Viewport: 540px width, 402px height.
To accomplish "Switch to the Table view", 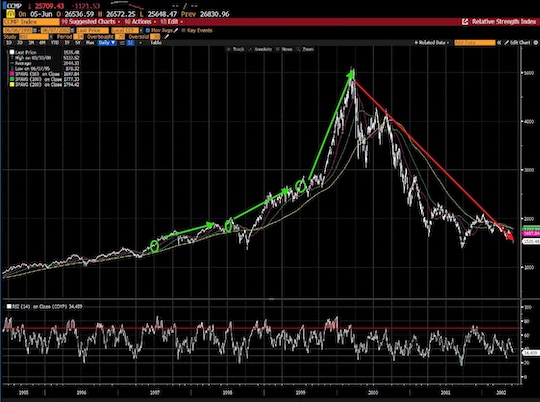I will coord(156,43).
